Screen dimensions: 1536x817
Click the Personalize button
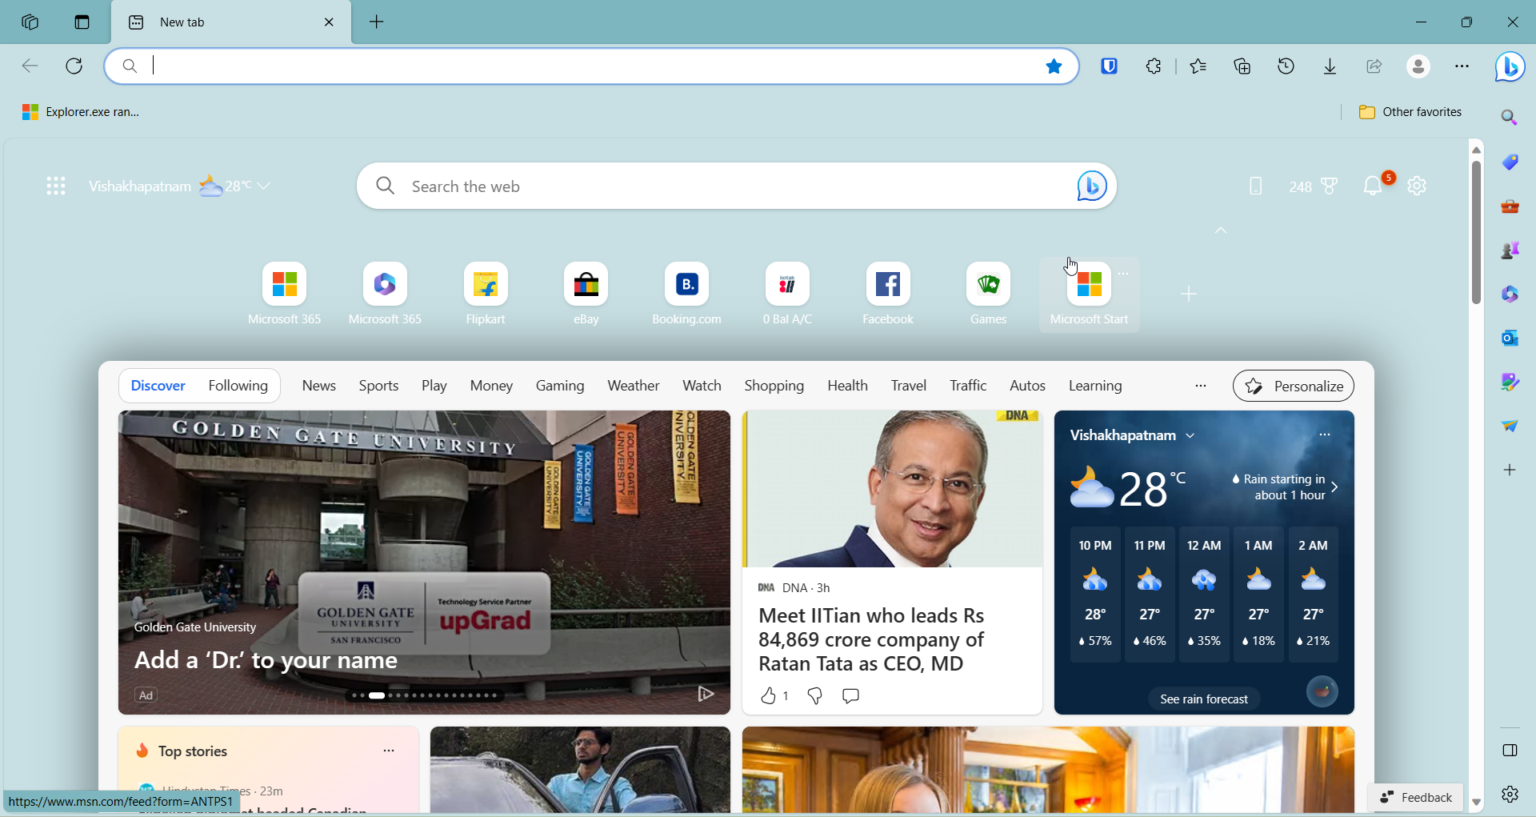1293,385
